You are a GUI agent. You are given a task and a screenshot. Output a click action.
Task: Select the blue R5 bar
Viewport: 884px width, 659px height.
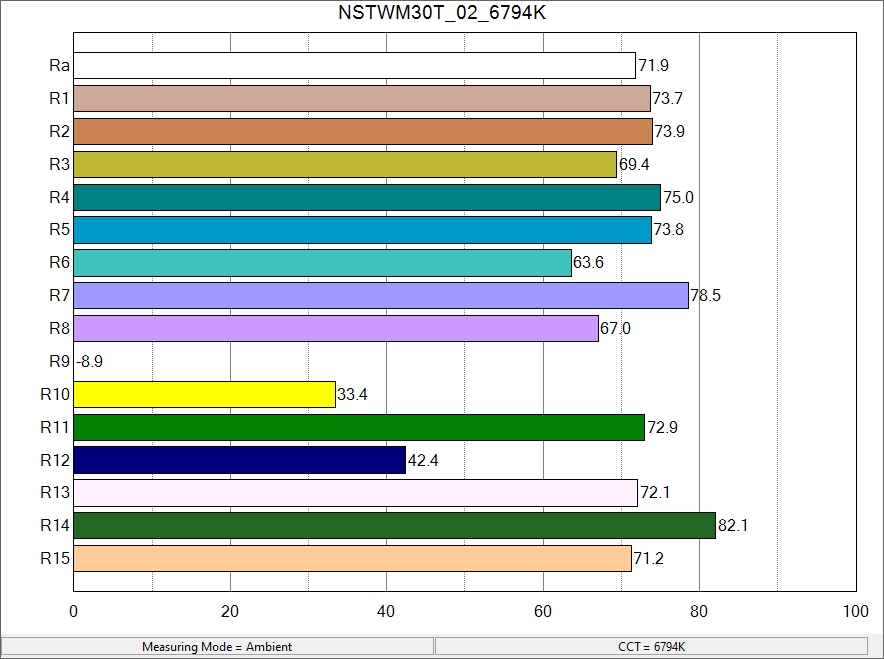(x=362, y=230)
